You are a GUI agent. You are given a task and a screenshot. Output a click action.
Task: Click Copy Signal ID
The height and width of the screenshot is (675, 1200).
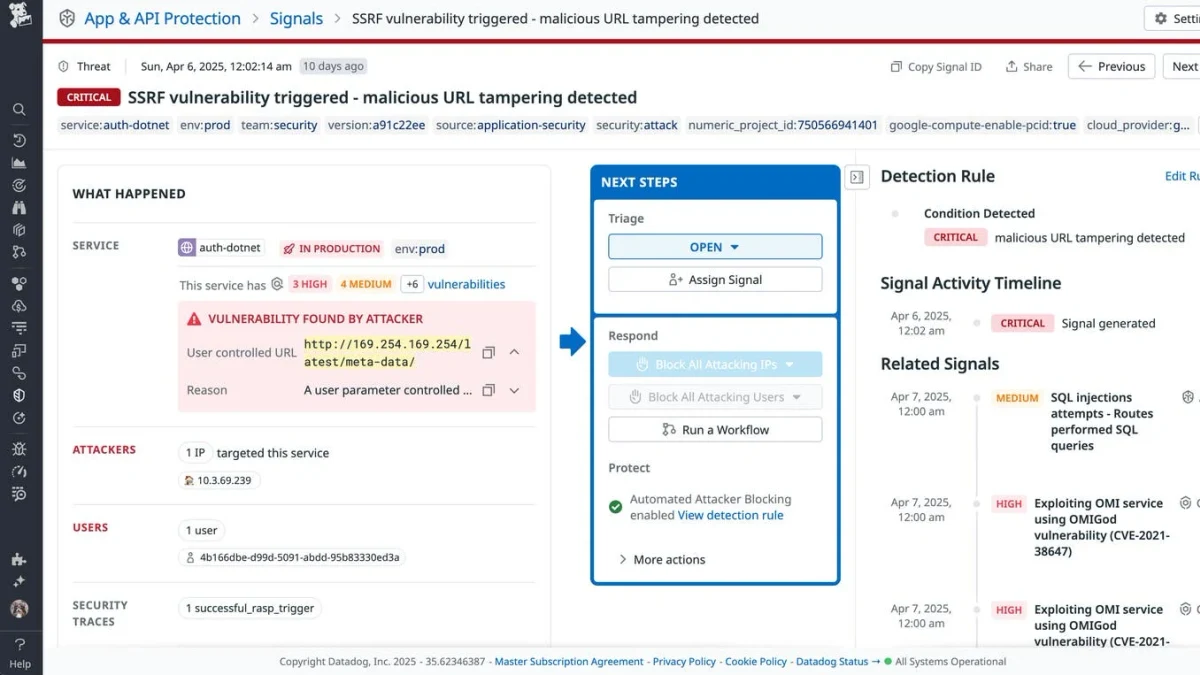pyautogui.click(x=936, y=67)
